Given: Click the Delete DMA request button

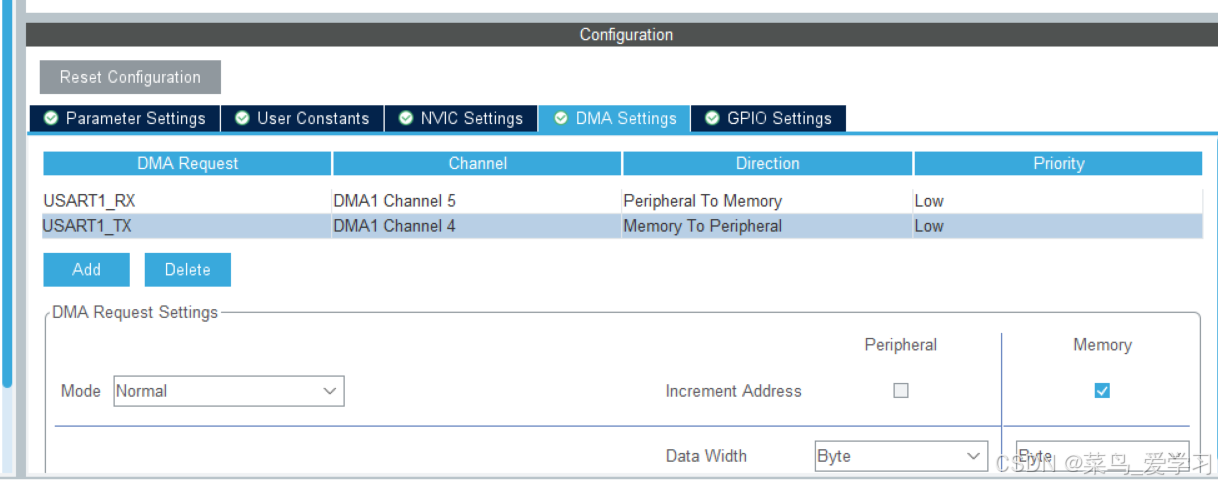Looking at the screenshot, I should click(x=188, y=270).
